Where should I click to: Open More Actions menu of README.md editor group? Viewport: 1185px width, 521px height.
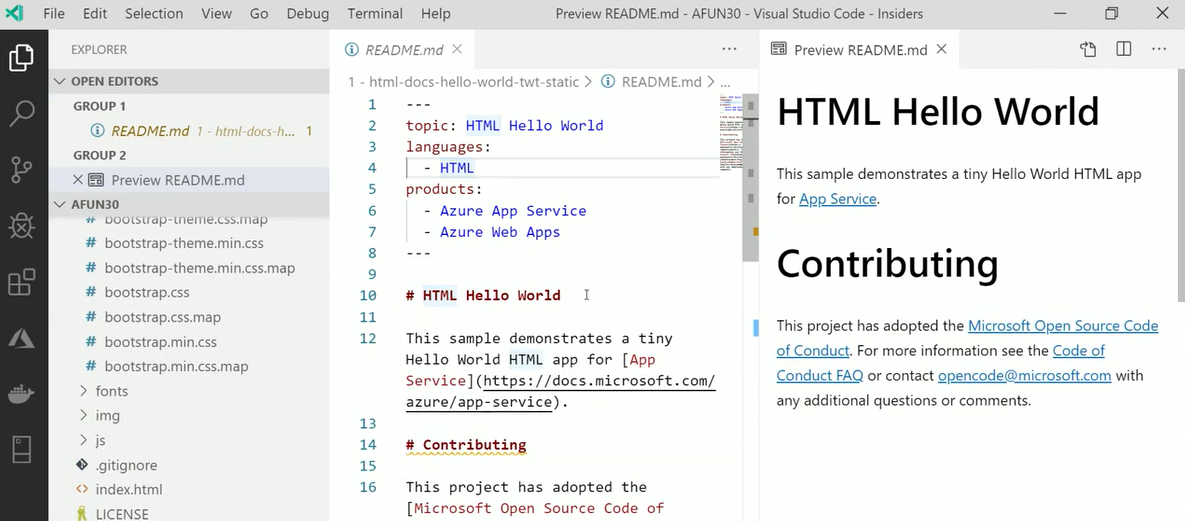click(729, 49)
